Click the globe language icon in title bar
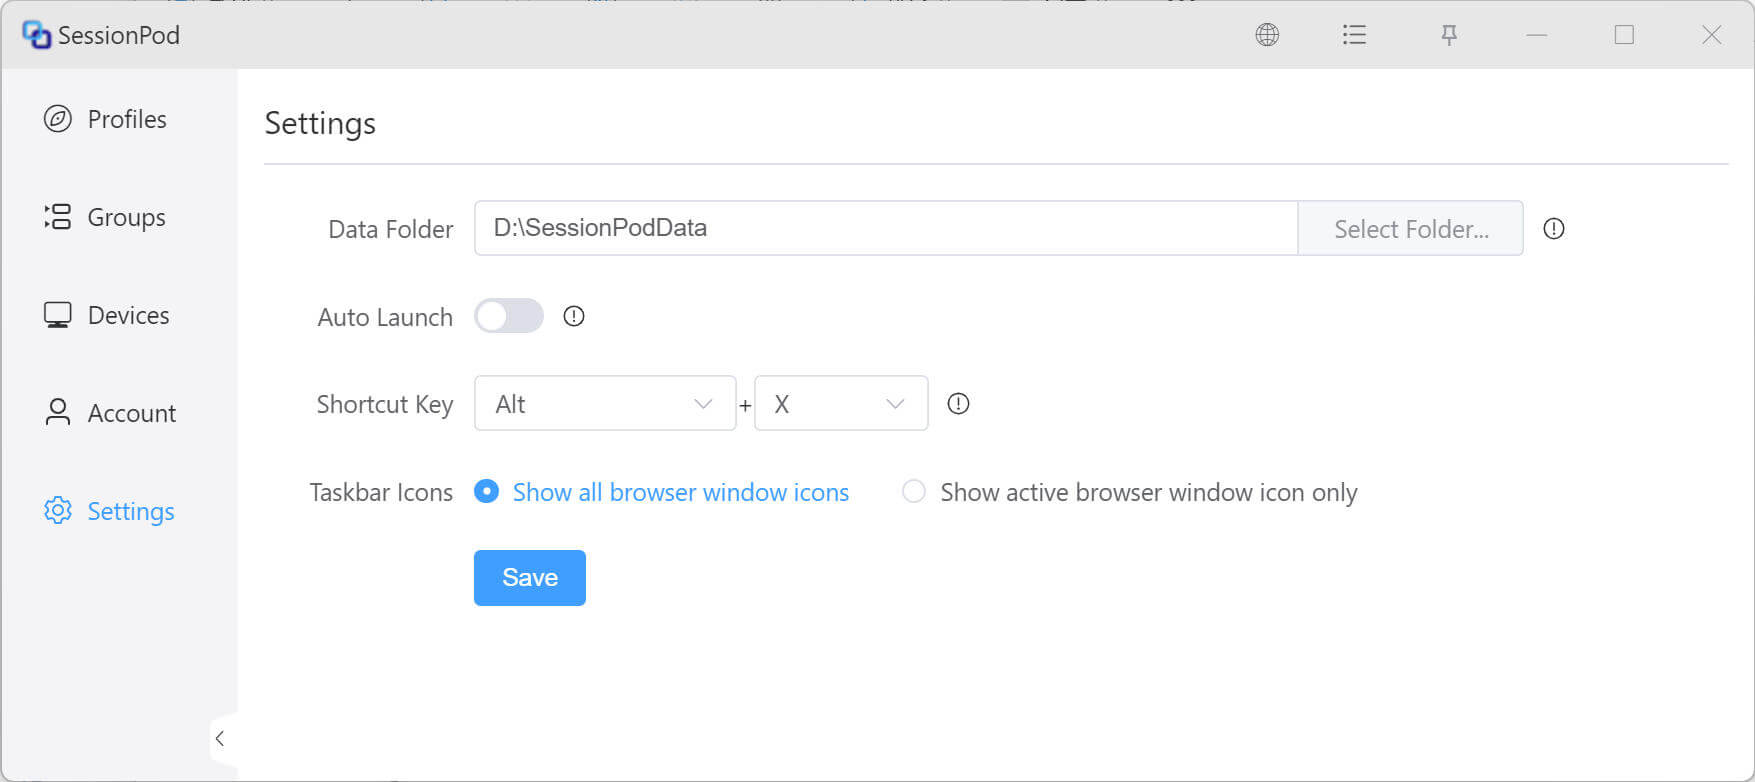The width and height of the screenshot is (1755, 782). (x=1267, y=35)
